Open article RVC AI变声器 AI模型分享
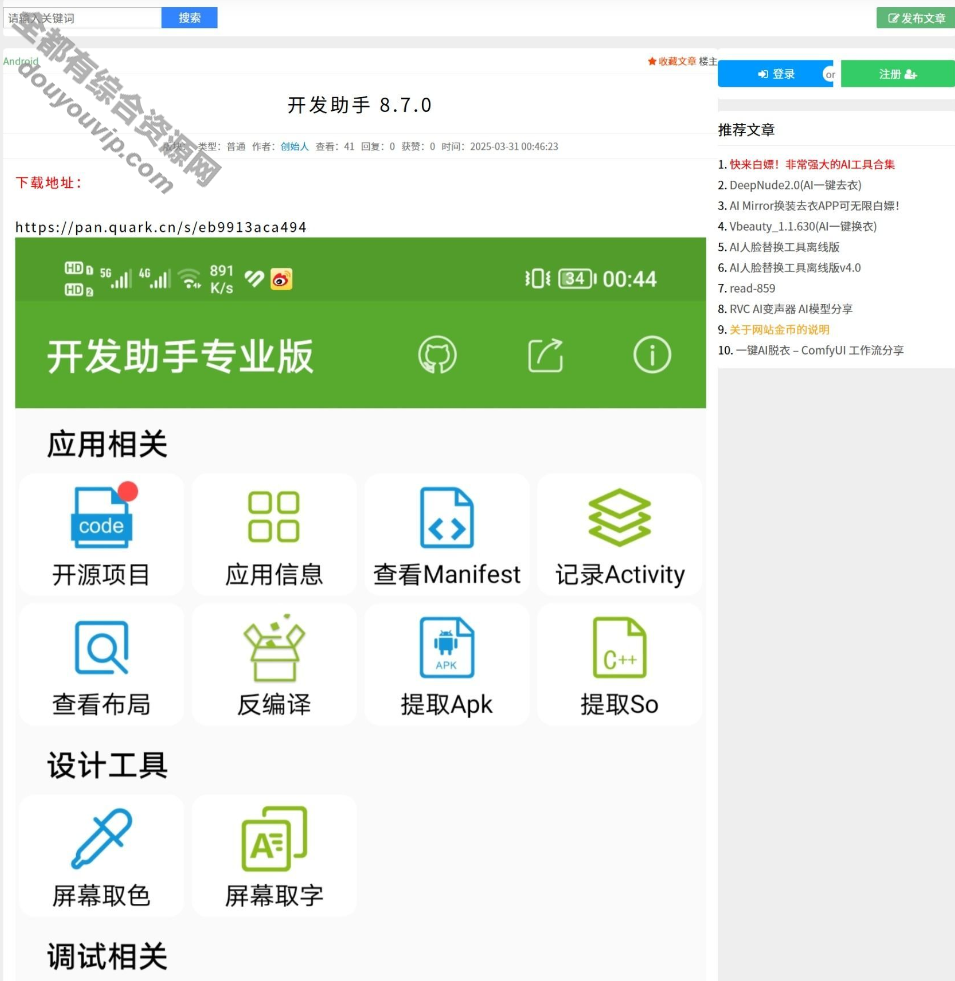The height and width of the screenshot is (981, 955). [790, 309]
